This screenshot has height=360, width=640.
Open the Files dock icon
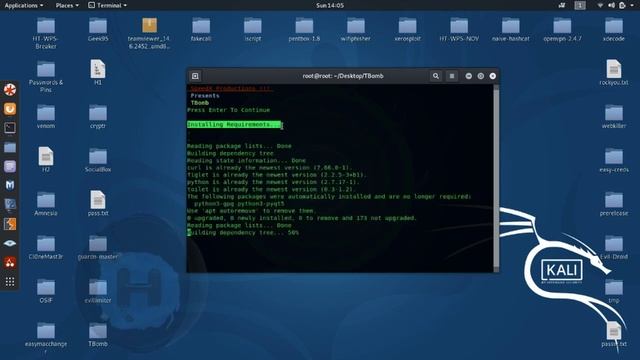tap(10, 147)
